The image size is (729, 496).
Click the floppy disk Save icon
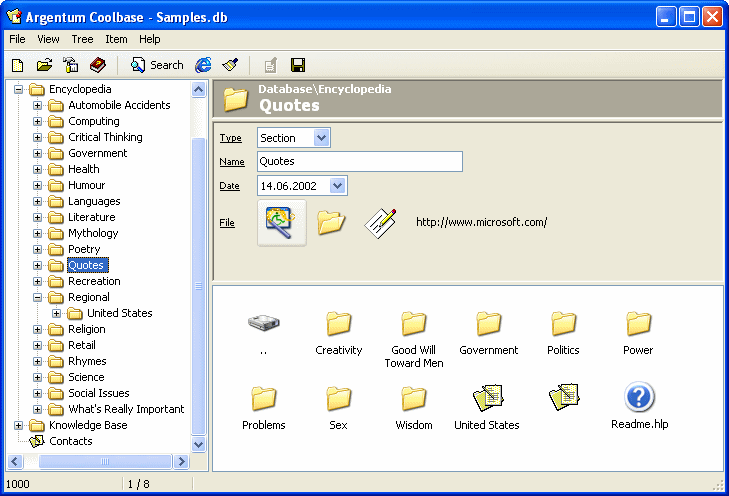click(297, 65)
